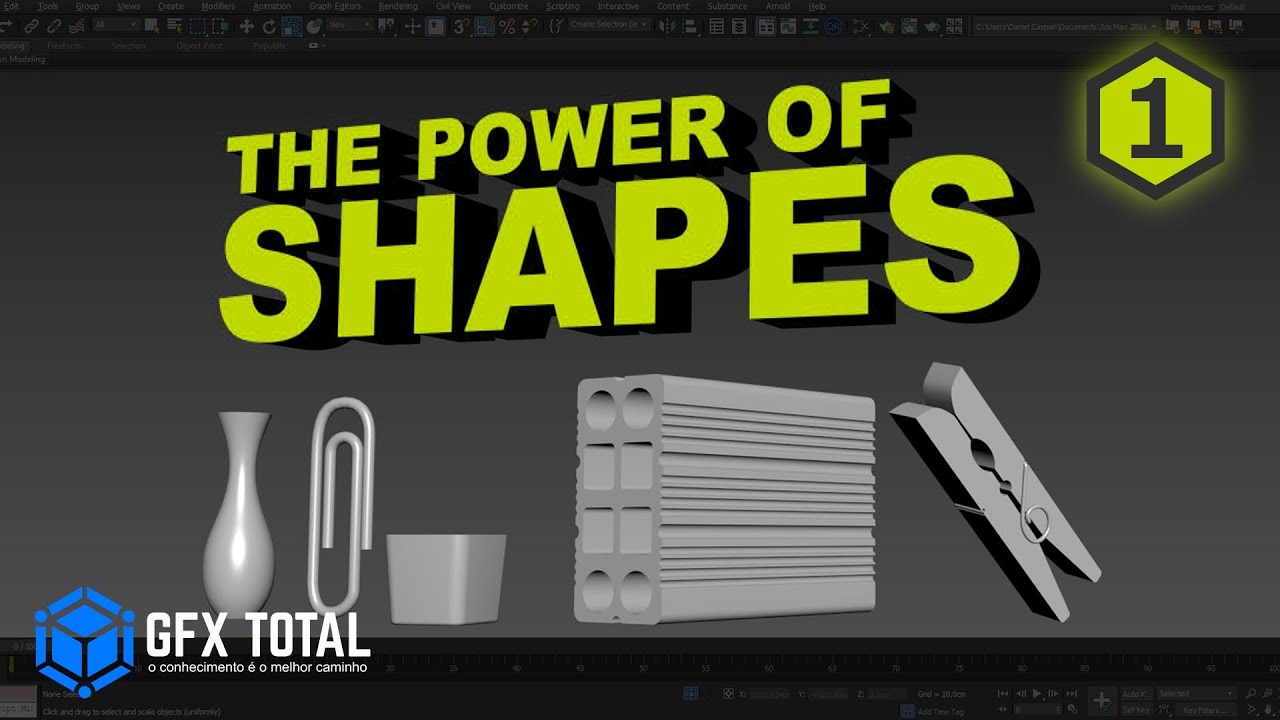The width and height of the screenshot is (1280, 720).
Task: Switch to the Populate ribbon tab
Action: [x=270, y=45]
